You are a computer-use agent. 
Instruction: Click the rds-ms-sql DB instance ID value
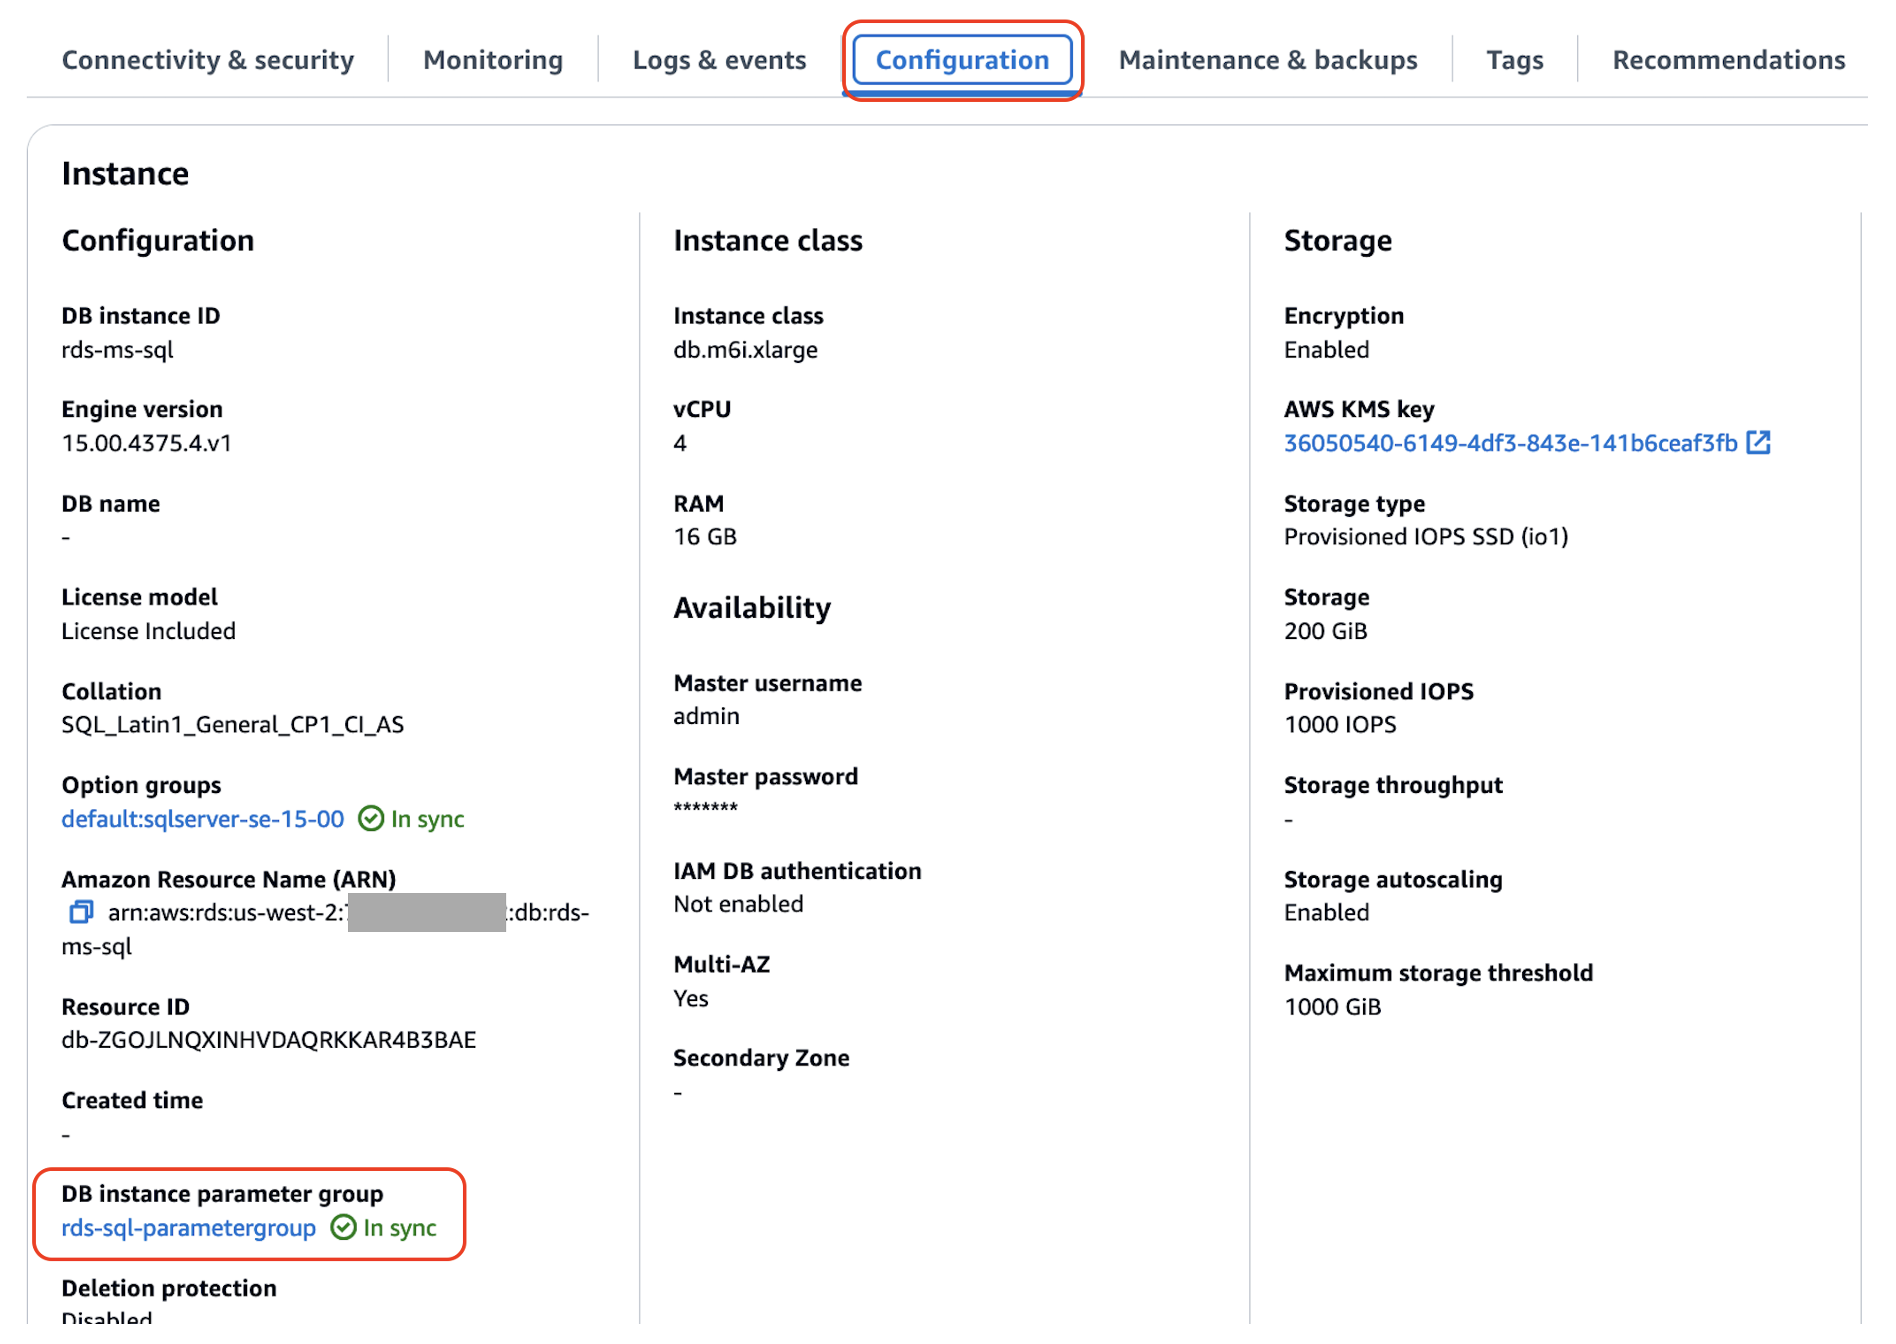coord(118,350)
